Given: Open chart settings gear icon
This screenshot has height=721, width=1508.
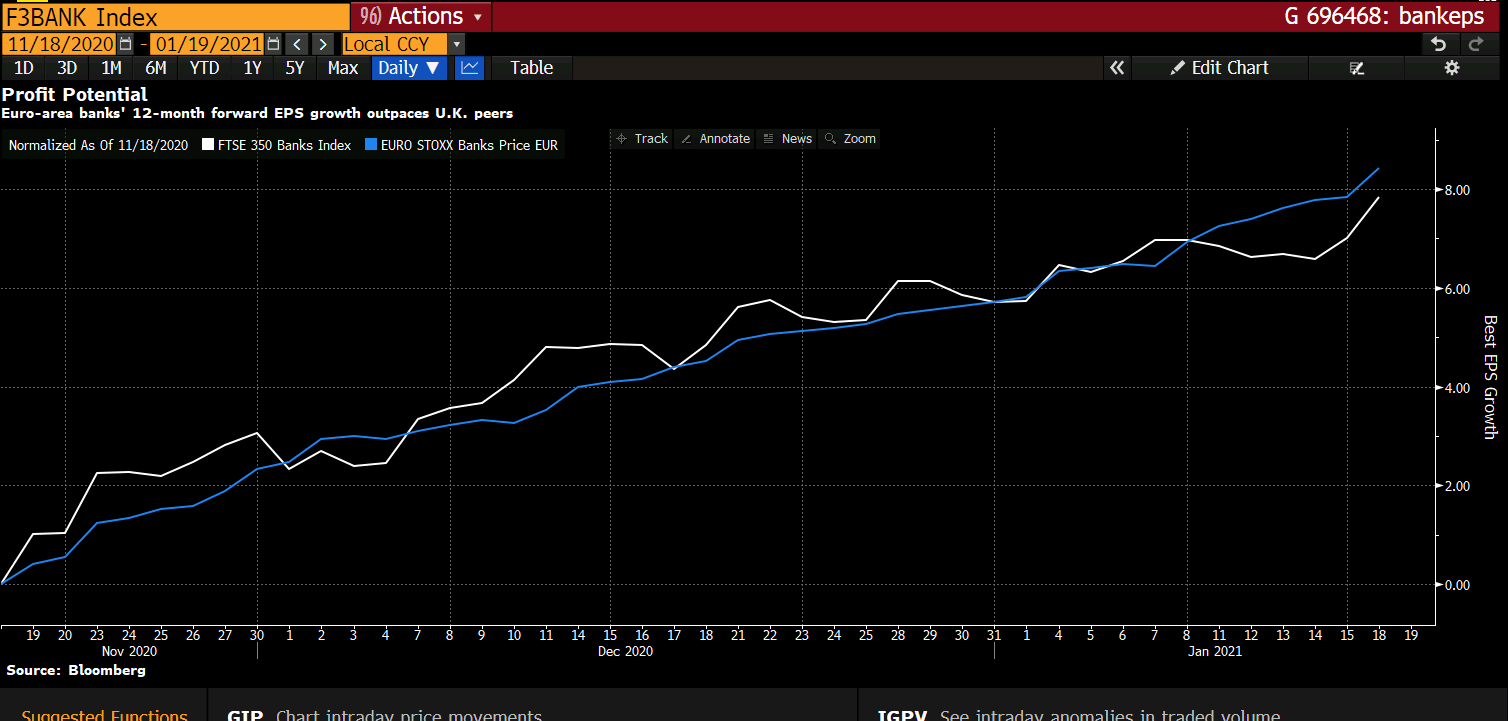Looking at the screenshot, I should click(1452, 68).
